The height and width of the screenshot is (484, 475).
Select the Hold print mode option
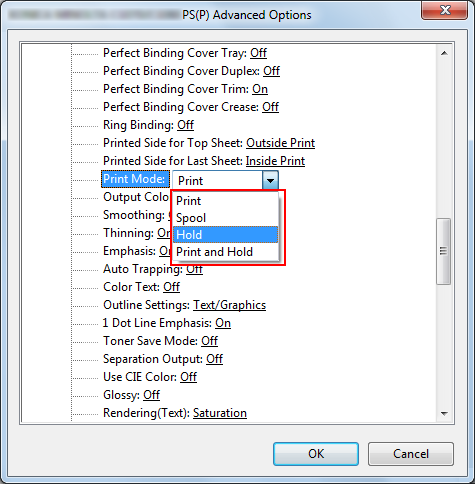(x=225, y=235)
